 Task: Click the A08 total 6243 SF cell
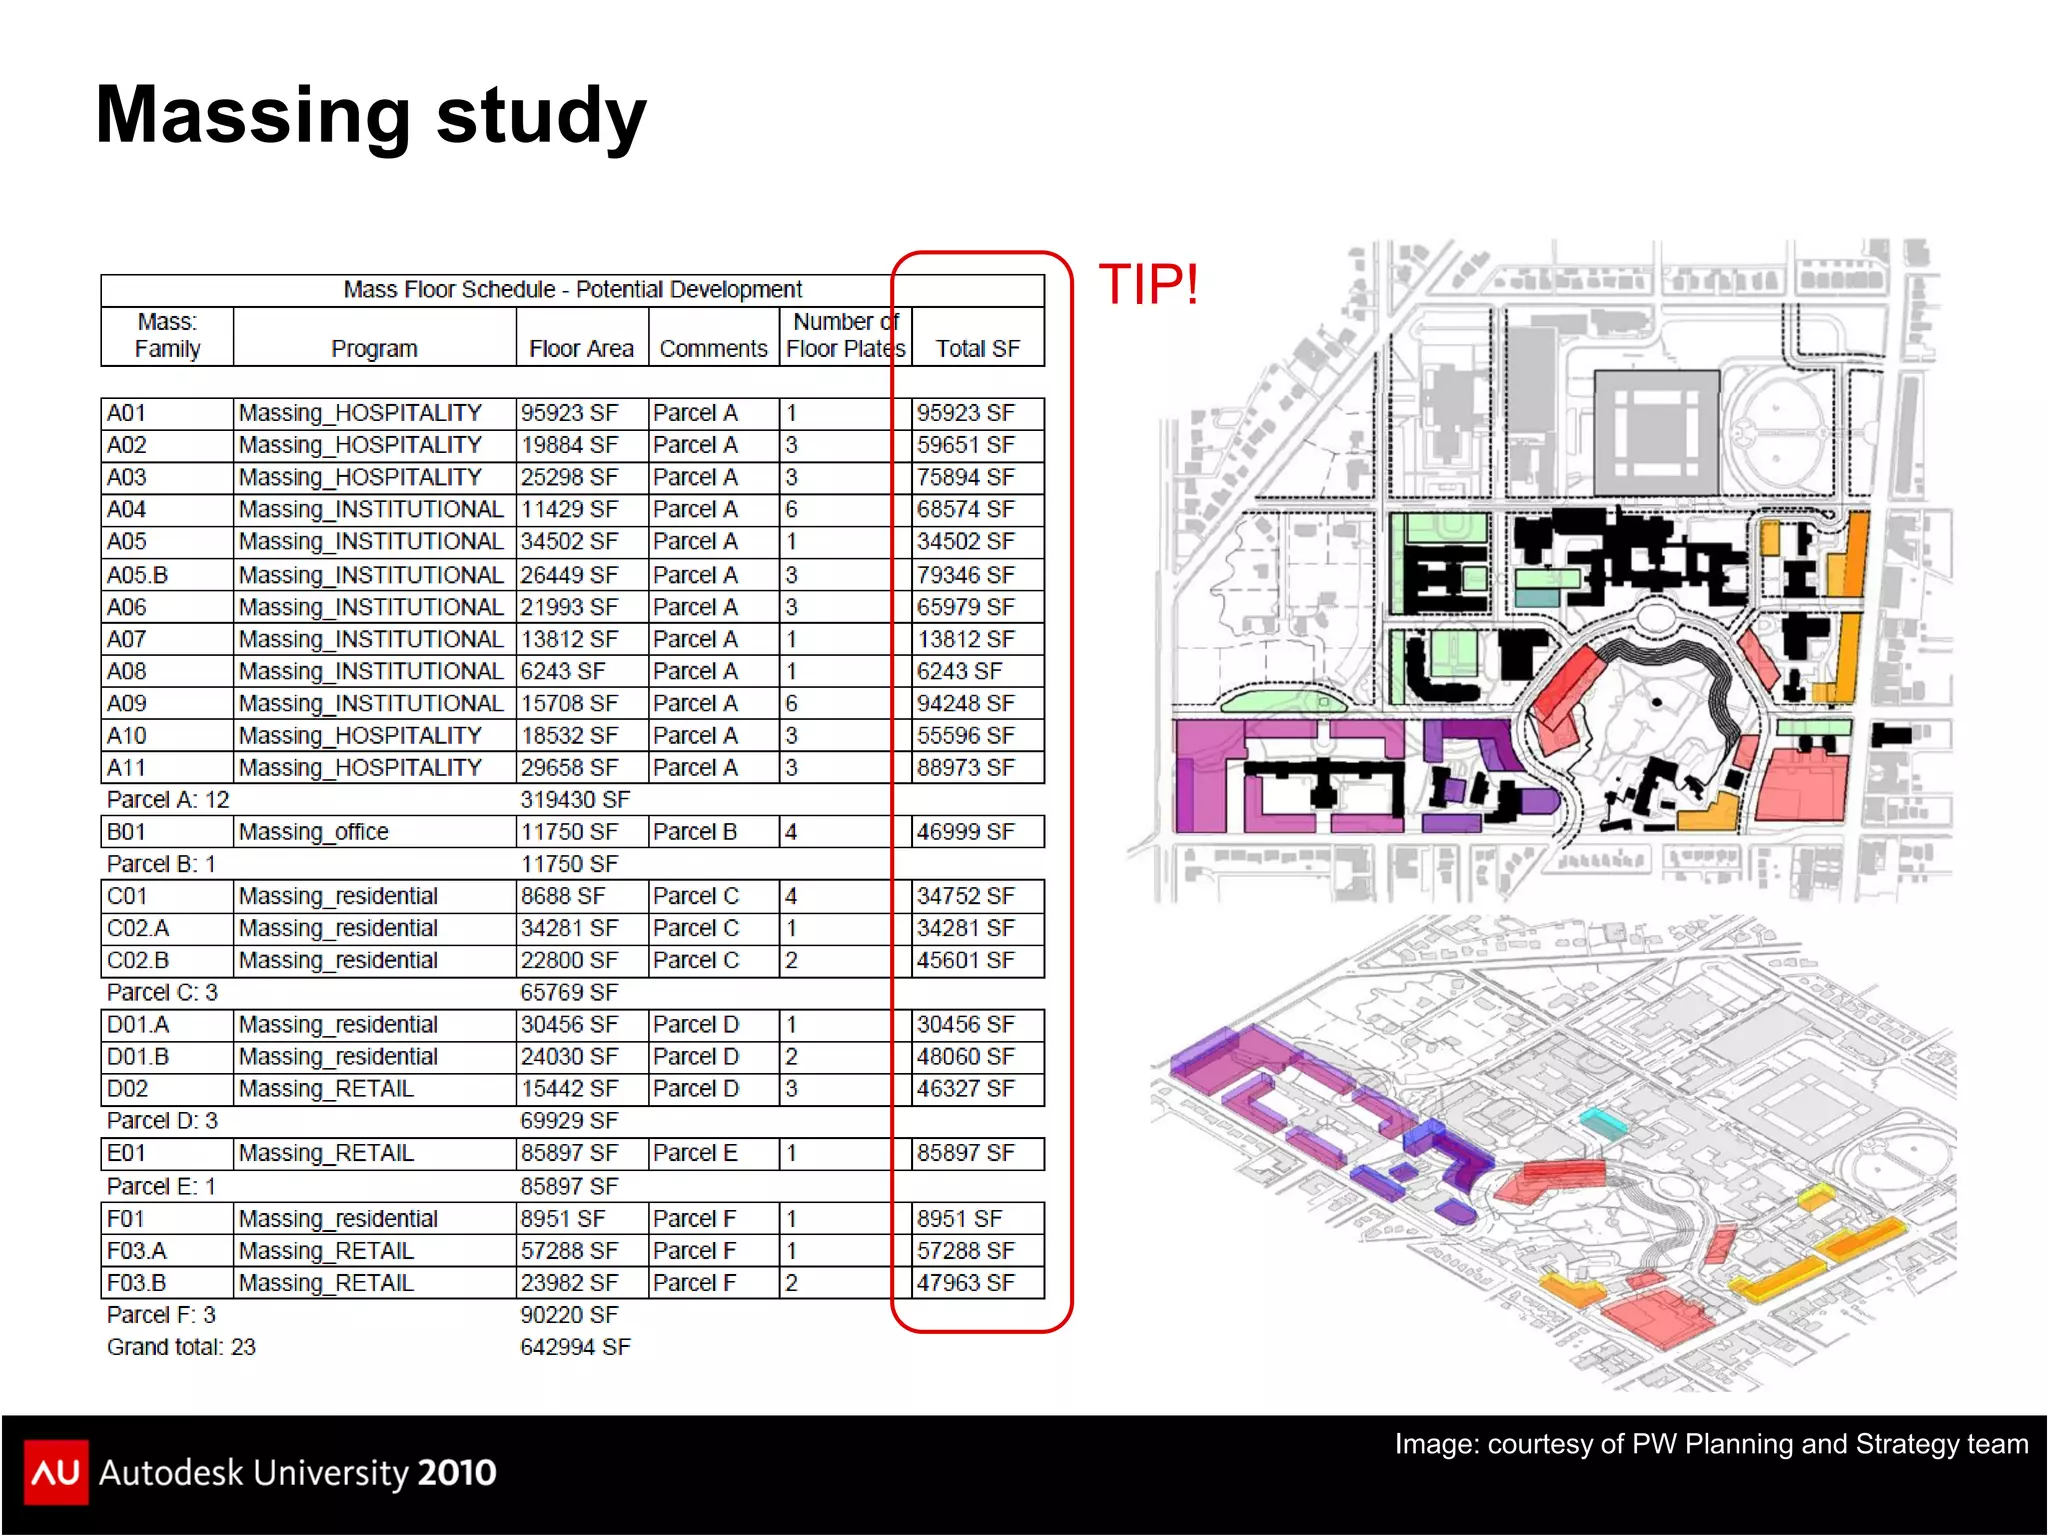coord(978,671)
